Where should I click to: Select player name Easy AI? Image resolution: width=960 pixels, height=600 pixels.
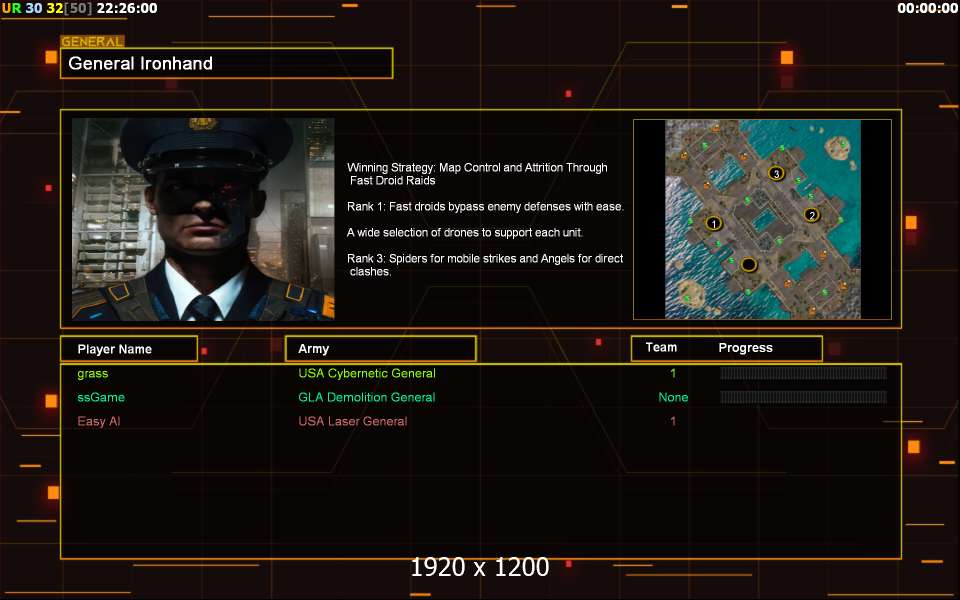pyautogui.click(x=99, y=421)
